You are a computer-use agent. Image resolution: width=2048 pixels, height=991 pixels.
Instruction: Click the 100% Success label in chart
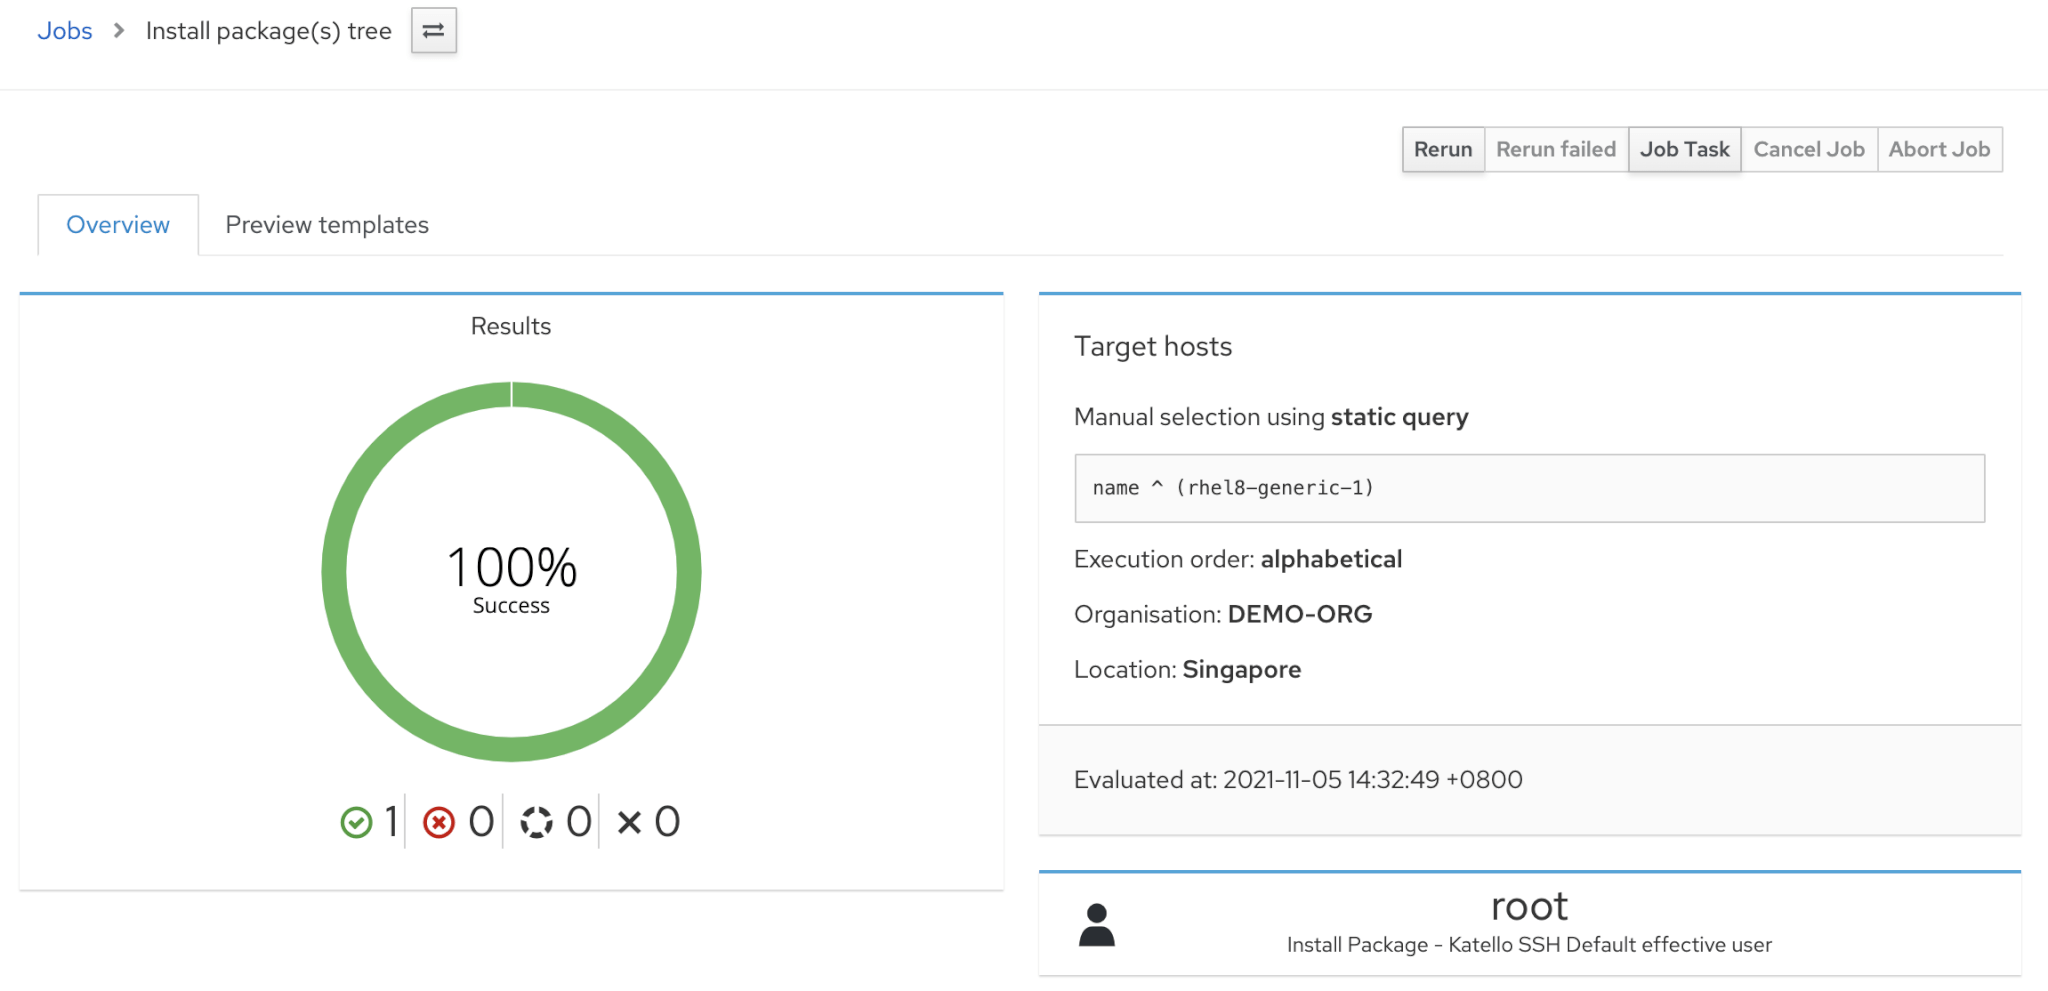click(511, 578)
